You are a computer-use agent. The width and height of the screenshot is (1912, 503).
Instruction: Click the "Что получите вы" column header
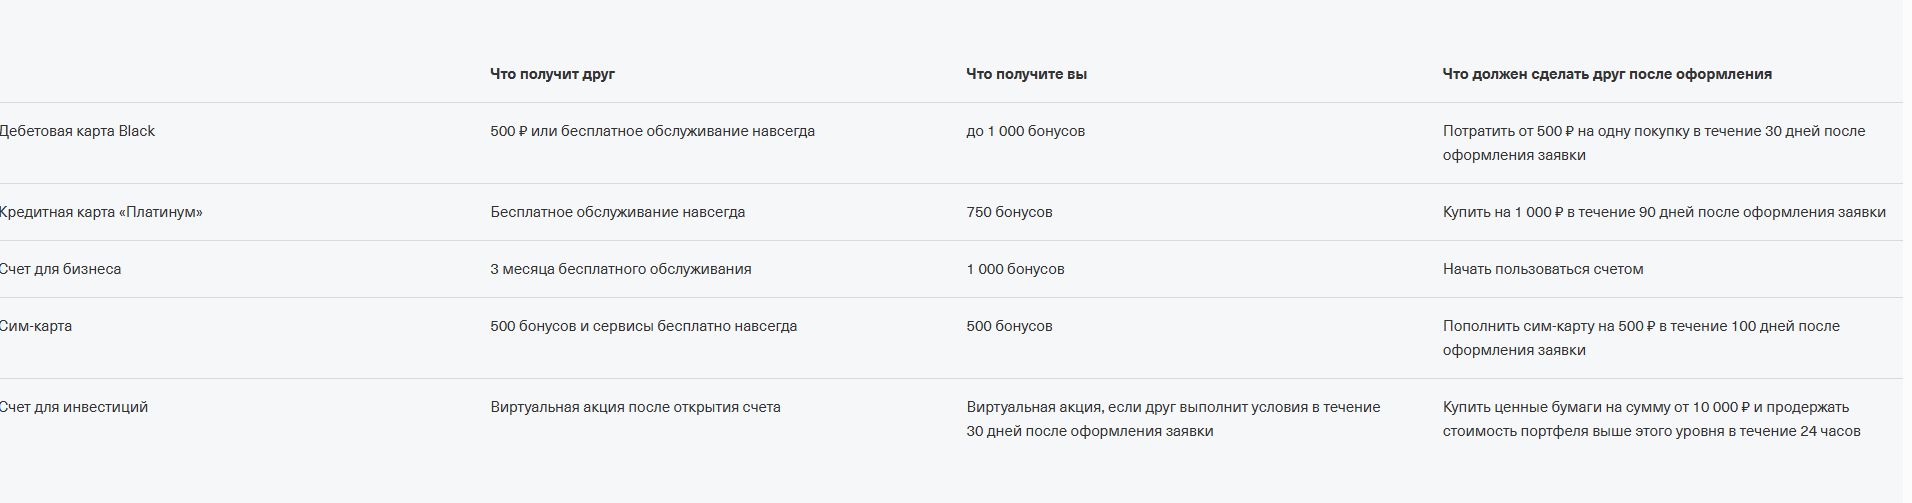(x=1026, y=74)
